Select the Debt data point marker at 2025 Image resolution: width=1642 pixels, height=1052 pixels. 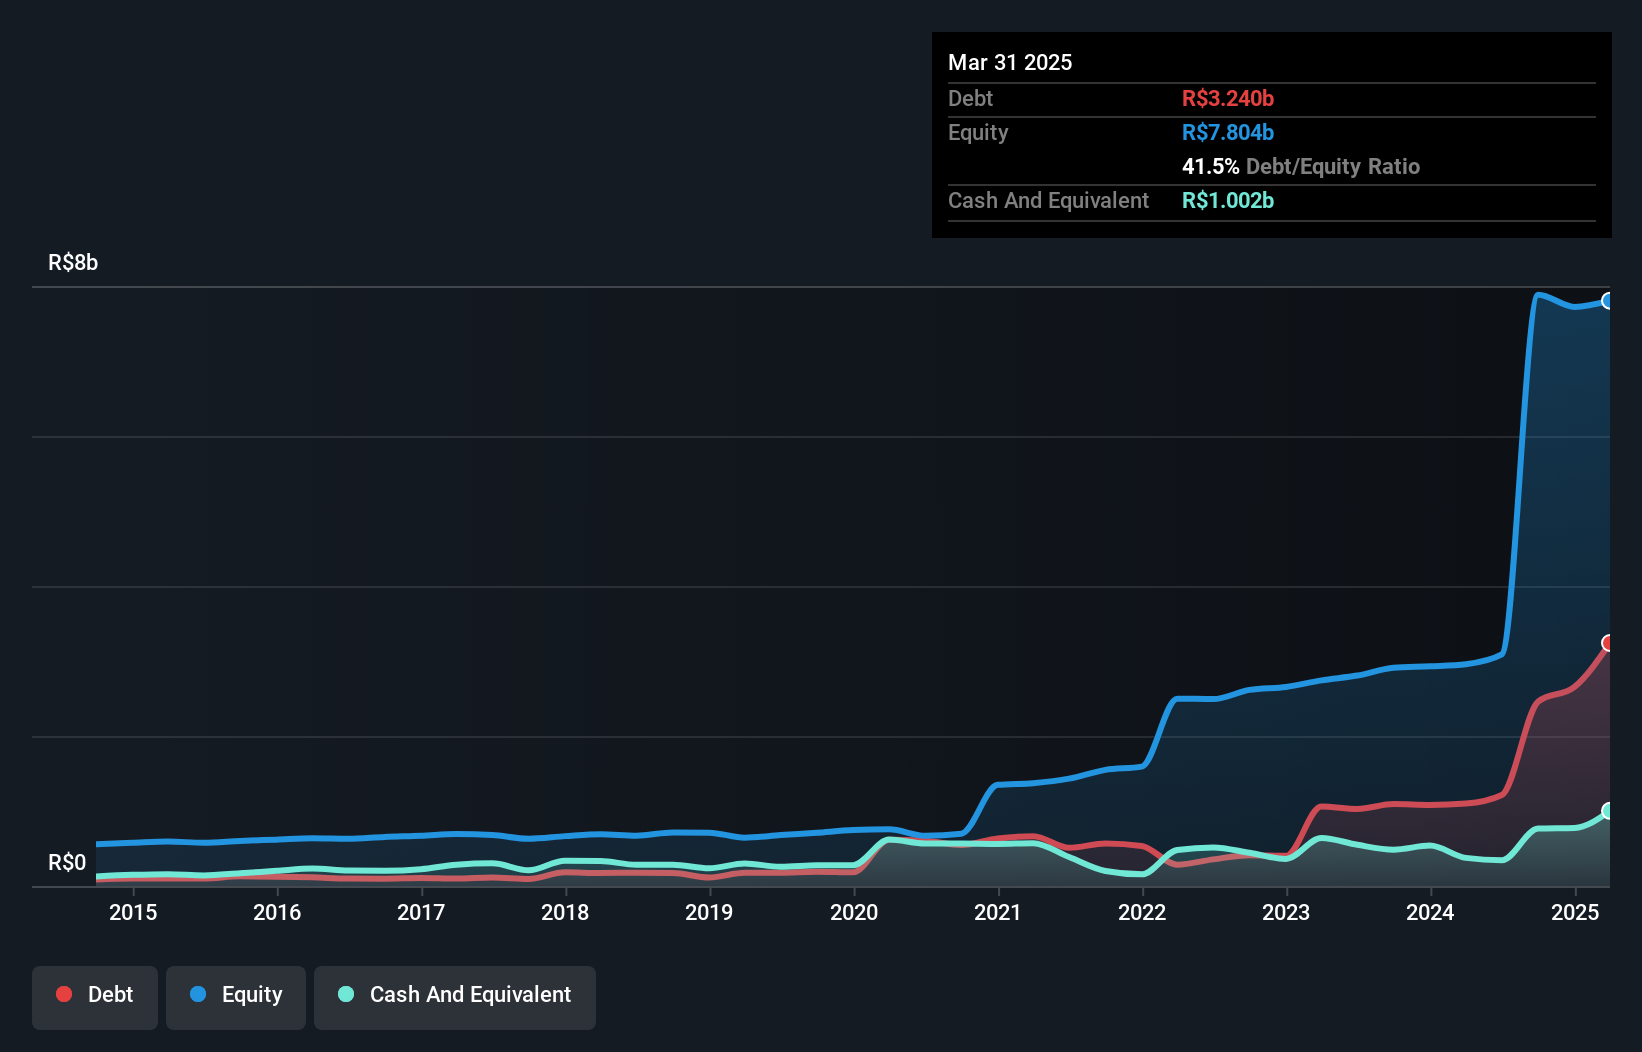tap(1608, 643)
